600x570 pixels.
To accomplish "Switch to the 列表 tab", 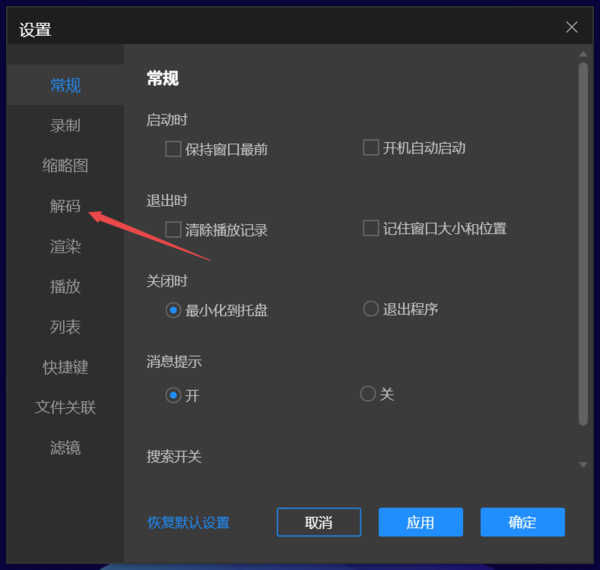I will (65, 327).
